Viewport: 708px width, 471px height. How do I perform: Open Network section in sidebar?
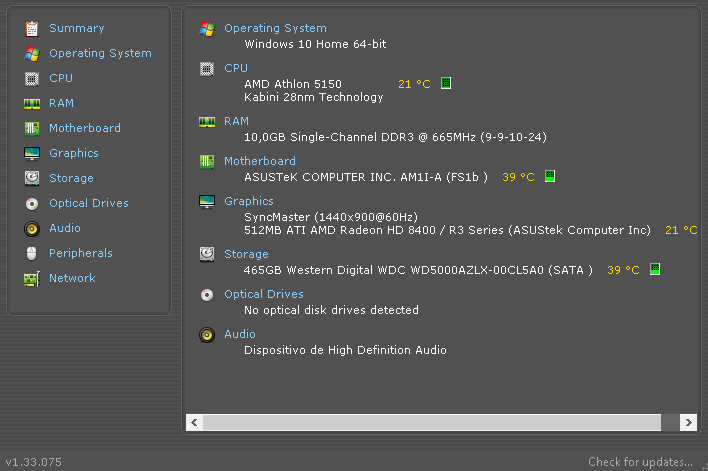(x=72, y=278)
